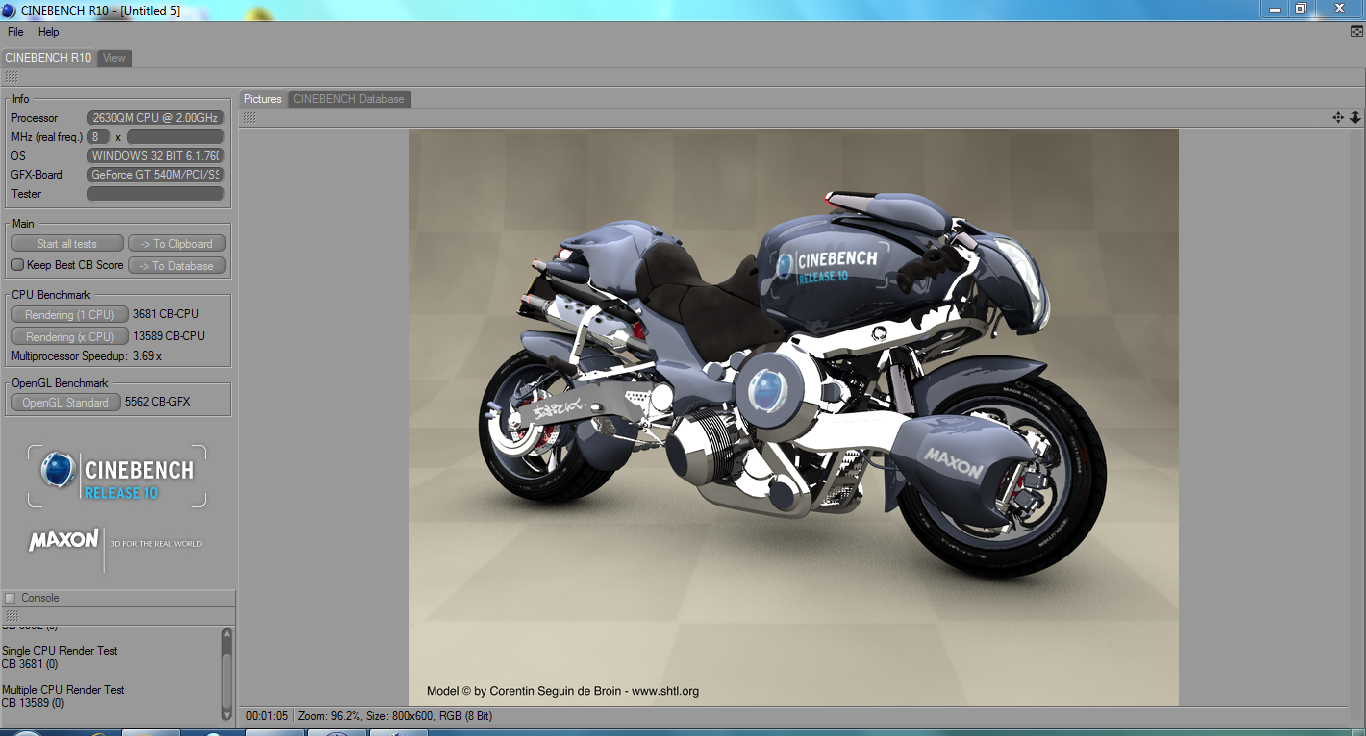The image size is (1366, 736).
Task: Click the empty field after the MHz x
Action: pos(175,137)
